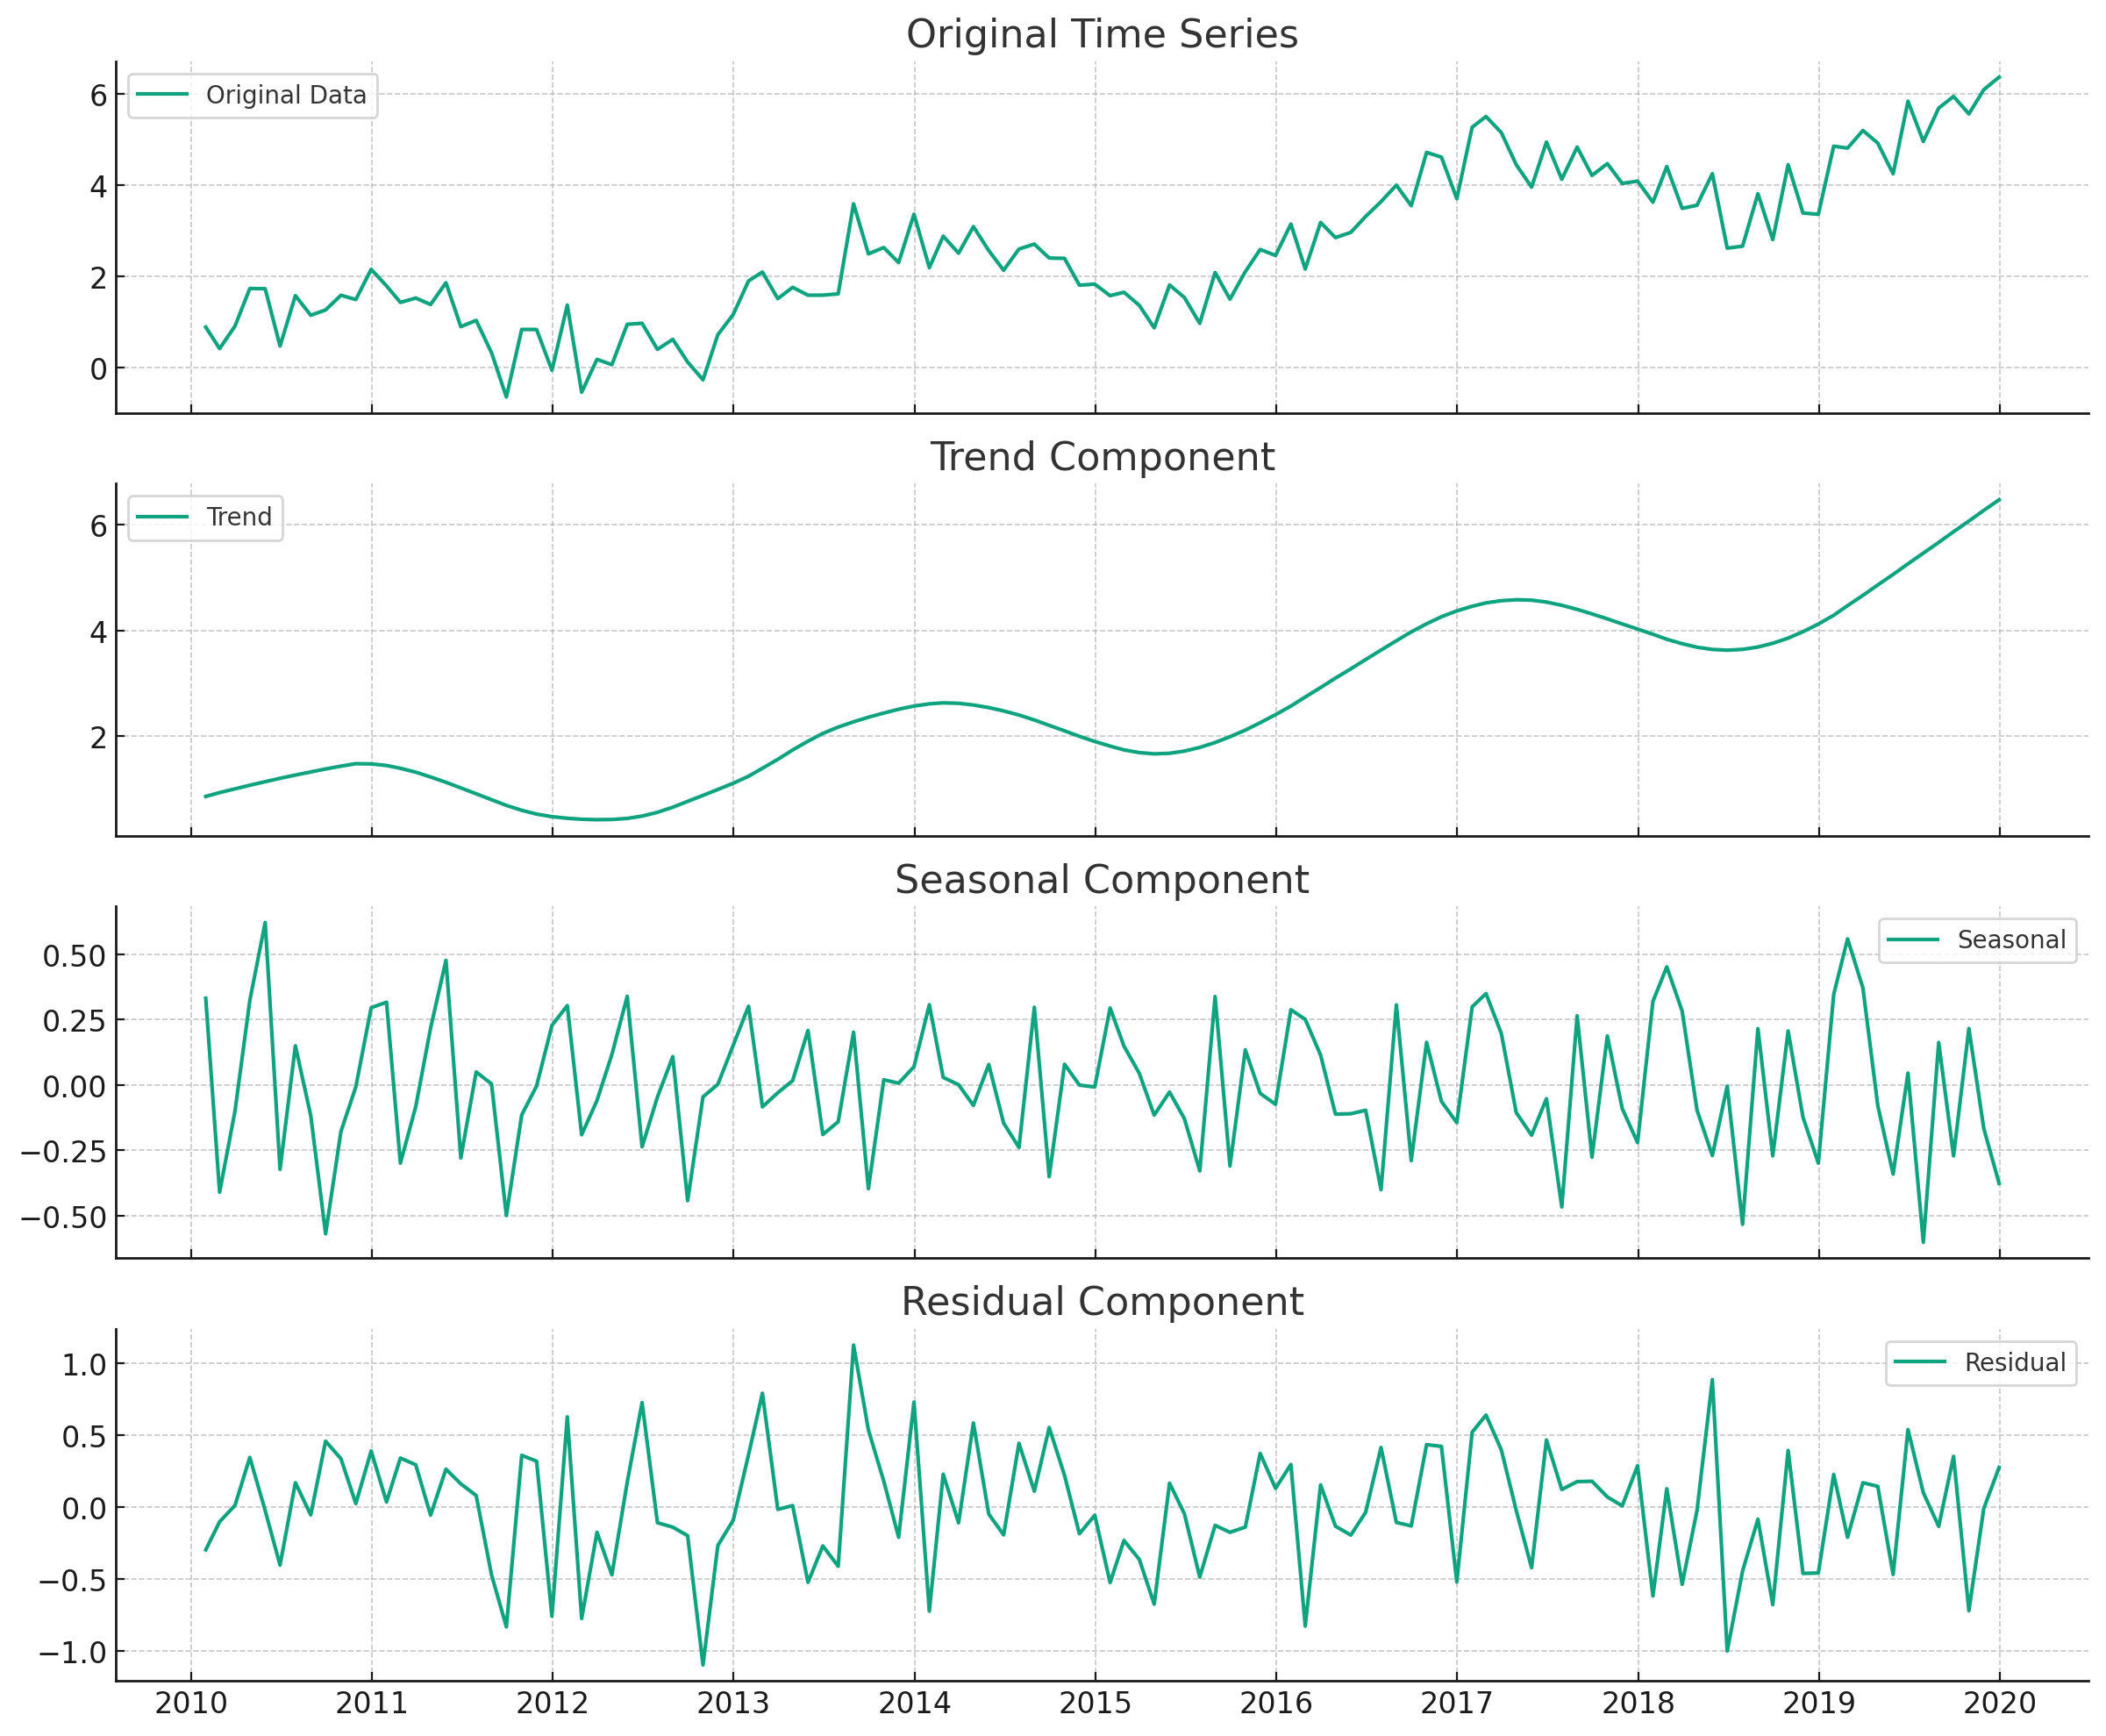This screenshot has width=2106, height=1736.
Task: Click the green line sample in Original Data legend
Action: [x=162, y=95]
